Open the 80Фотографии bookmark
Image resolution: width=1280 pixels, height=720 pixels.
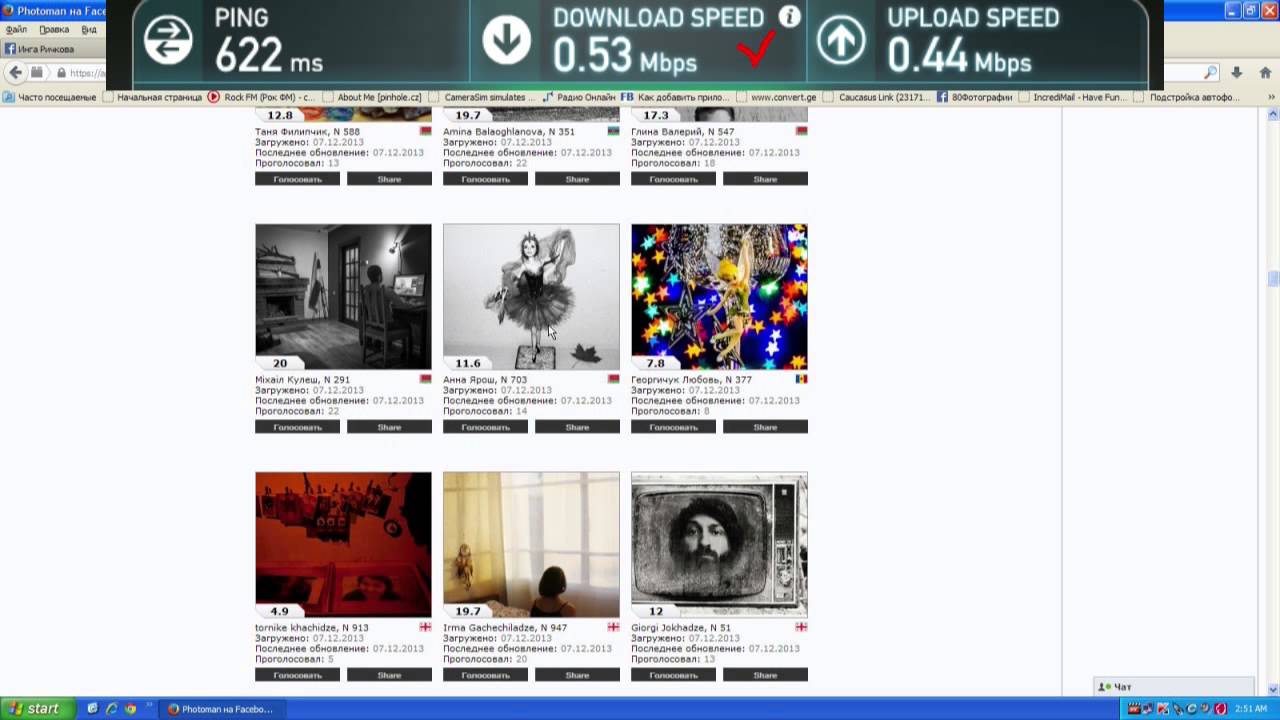pyautogui.click(x=975, y=97)
